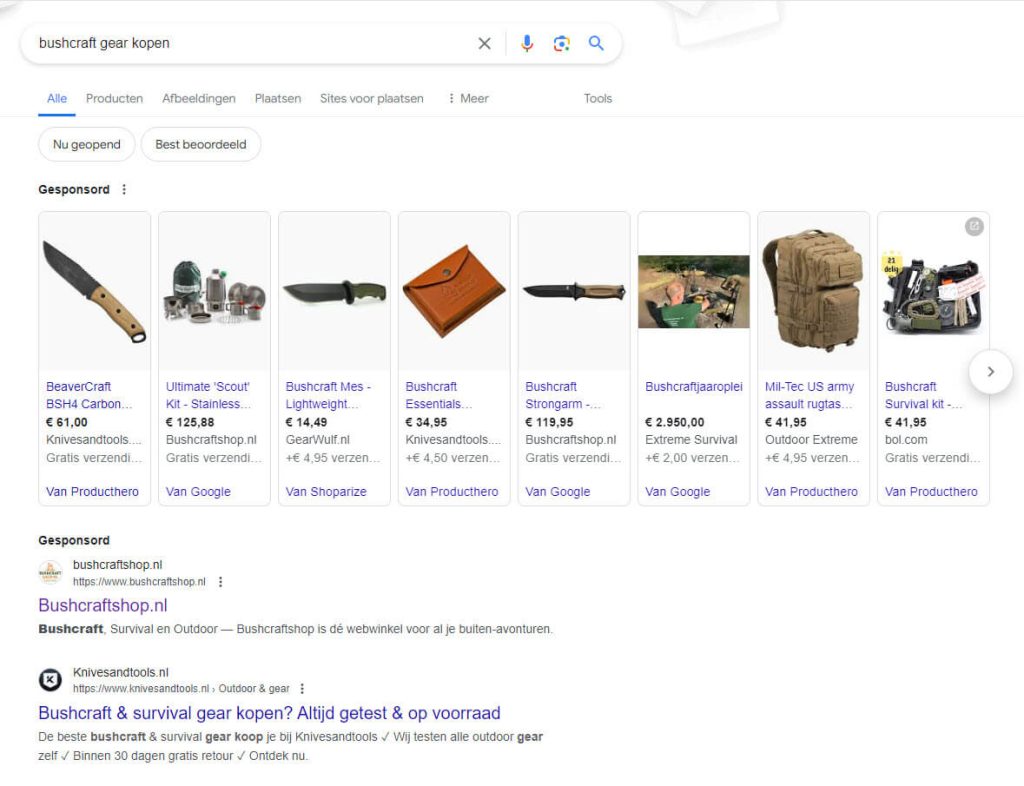
Task: Switch to the Afbeeldingen tab
Action: click(x=199, y=99)
